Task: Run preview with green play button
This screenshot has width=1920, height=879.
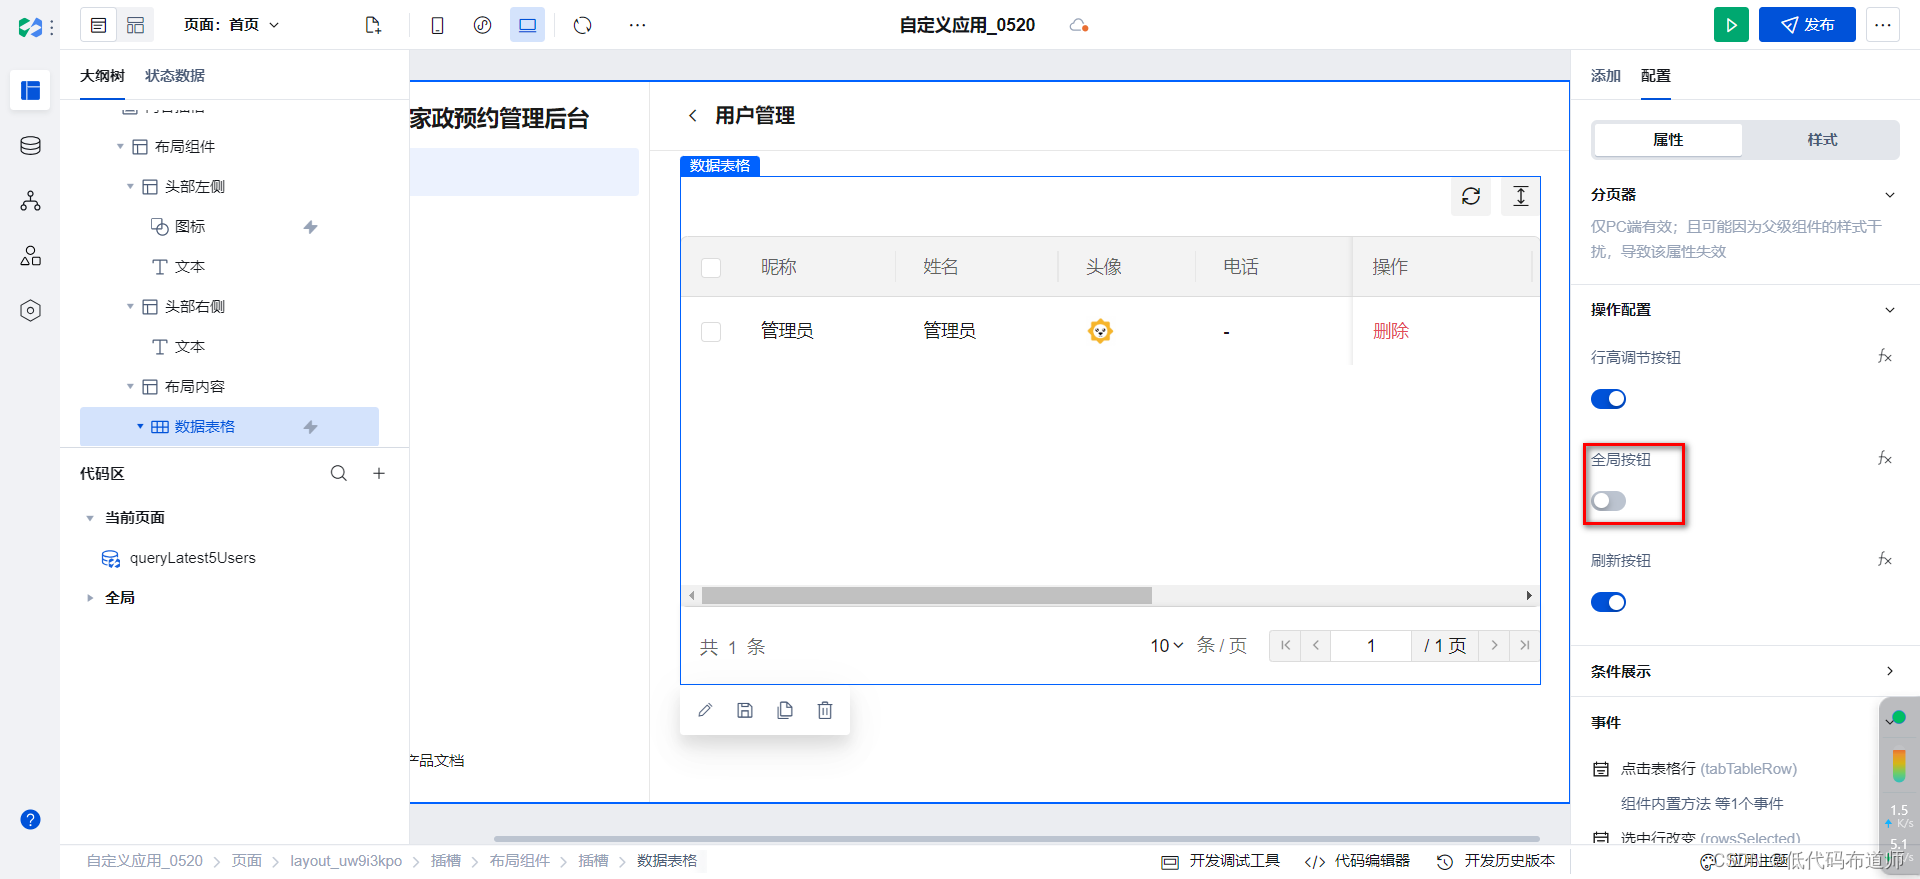Action: pos(1731,25)
